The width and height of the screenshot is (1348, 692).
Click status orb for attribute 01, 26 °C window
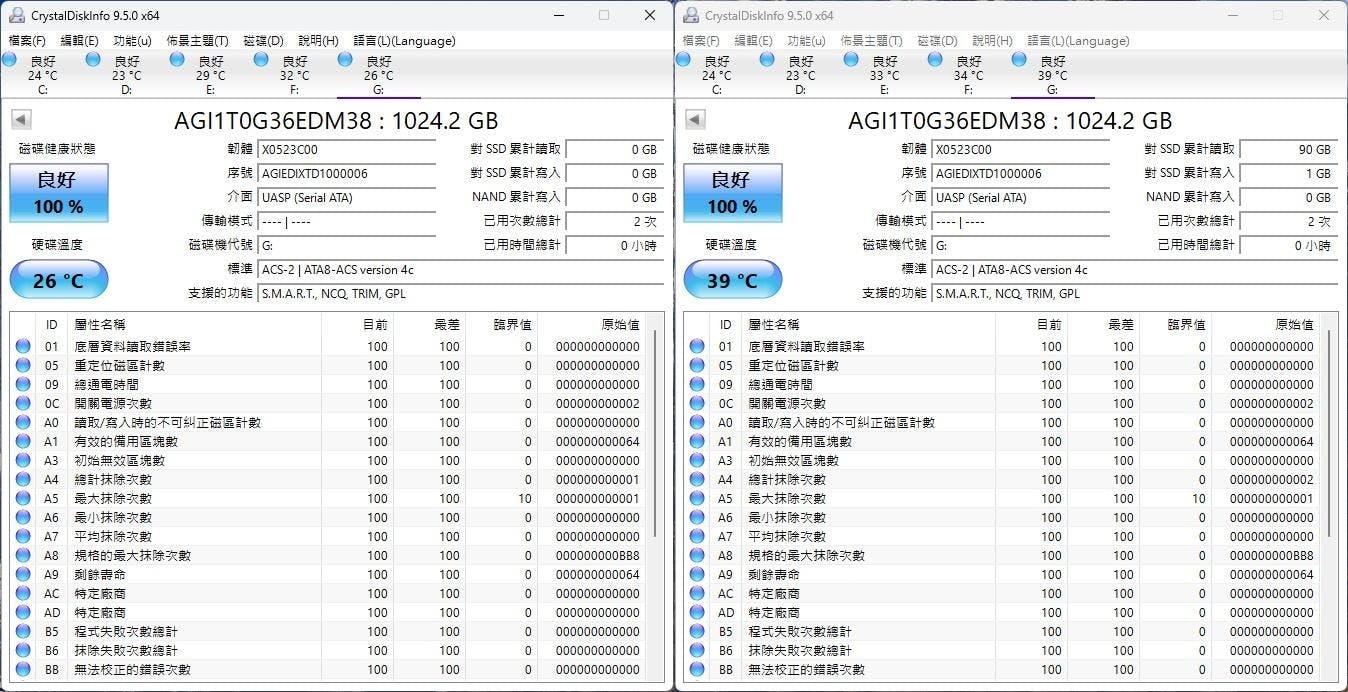(x=23, y=347)
